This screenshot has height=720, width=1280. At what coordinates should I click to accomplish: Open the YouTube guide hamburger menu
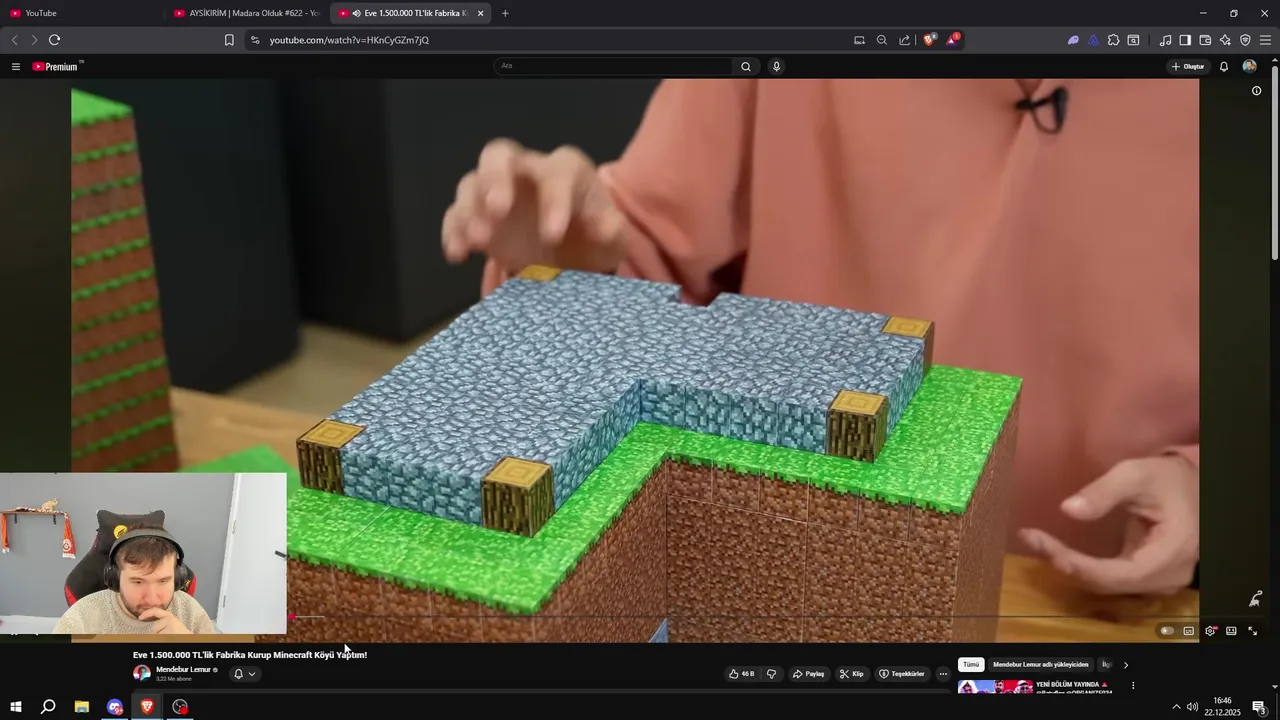15,67
